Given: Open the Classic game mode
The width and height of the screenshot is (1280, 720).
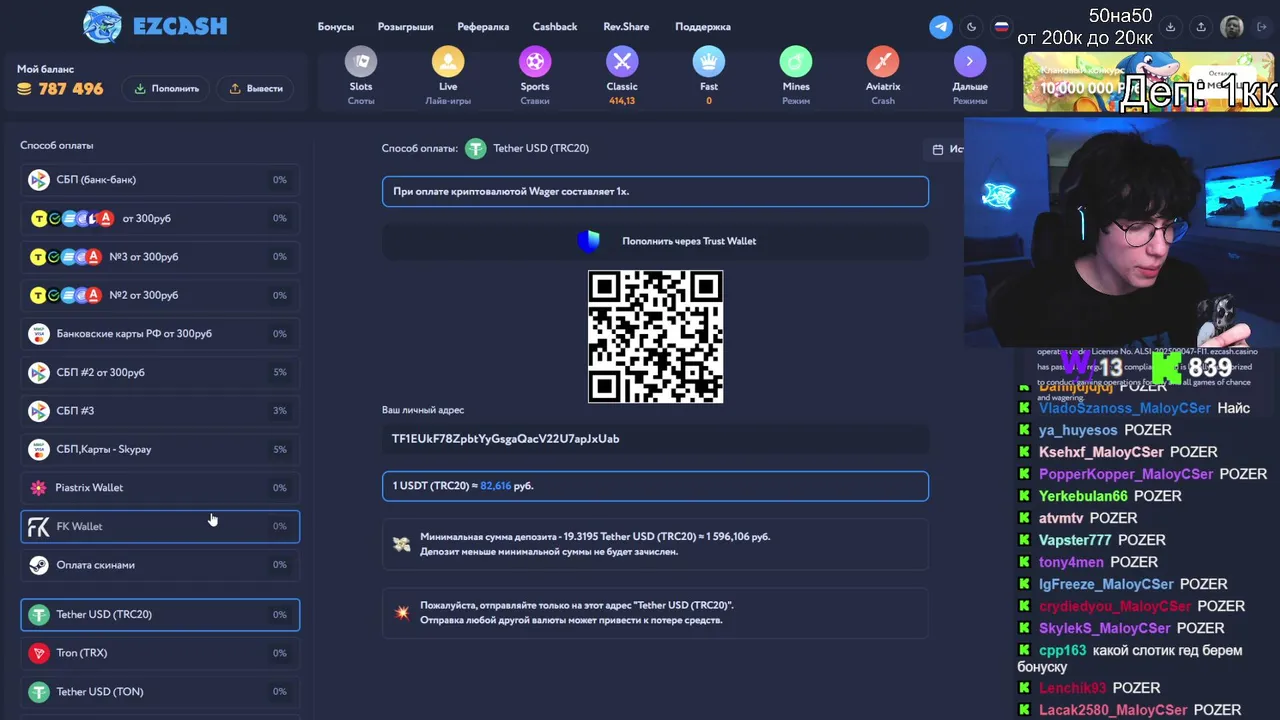Looking at the screenshot, I should 622,76.
